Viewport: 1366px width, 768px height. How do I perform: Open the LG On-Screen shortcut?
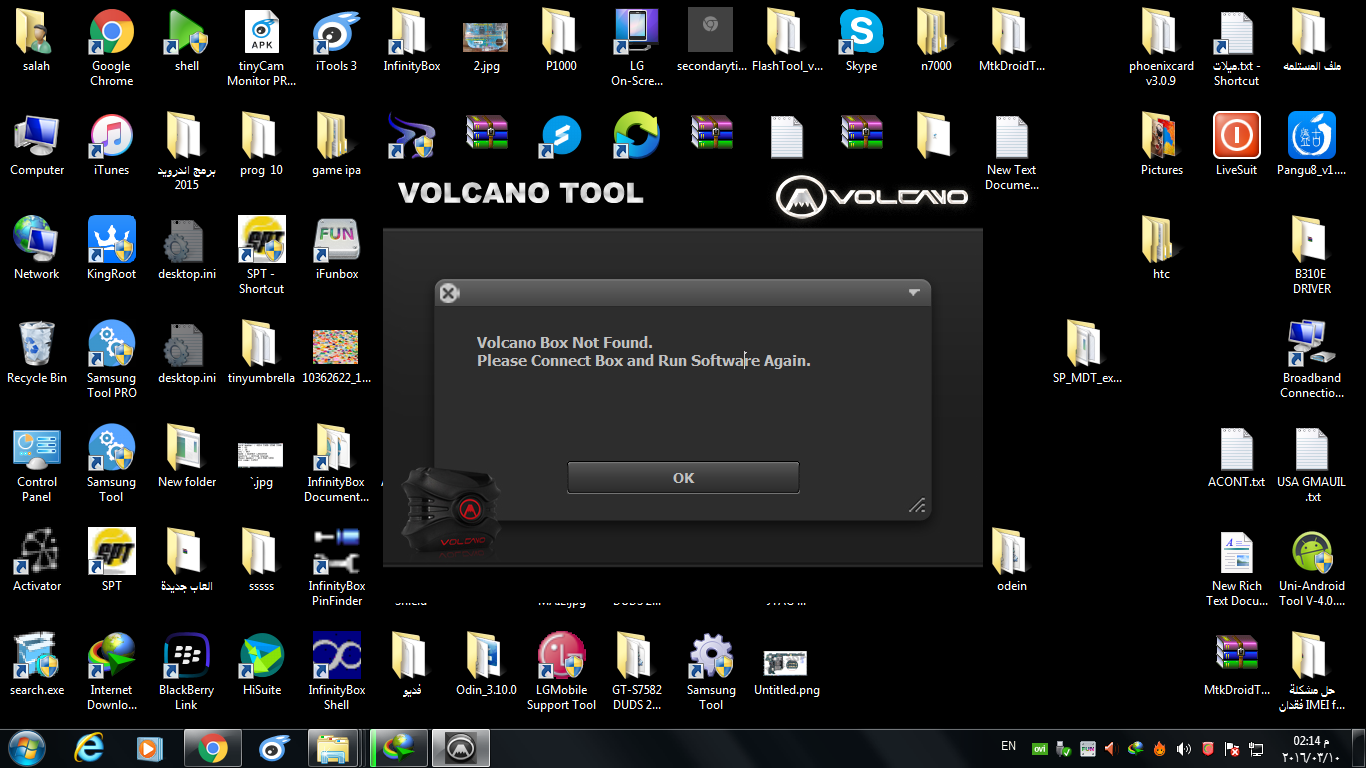pos(636,47)
